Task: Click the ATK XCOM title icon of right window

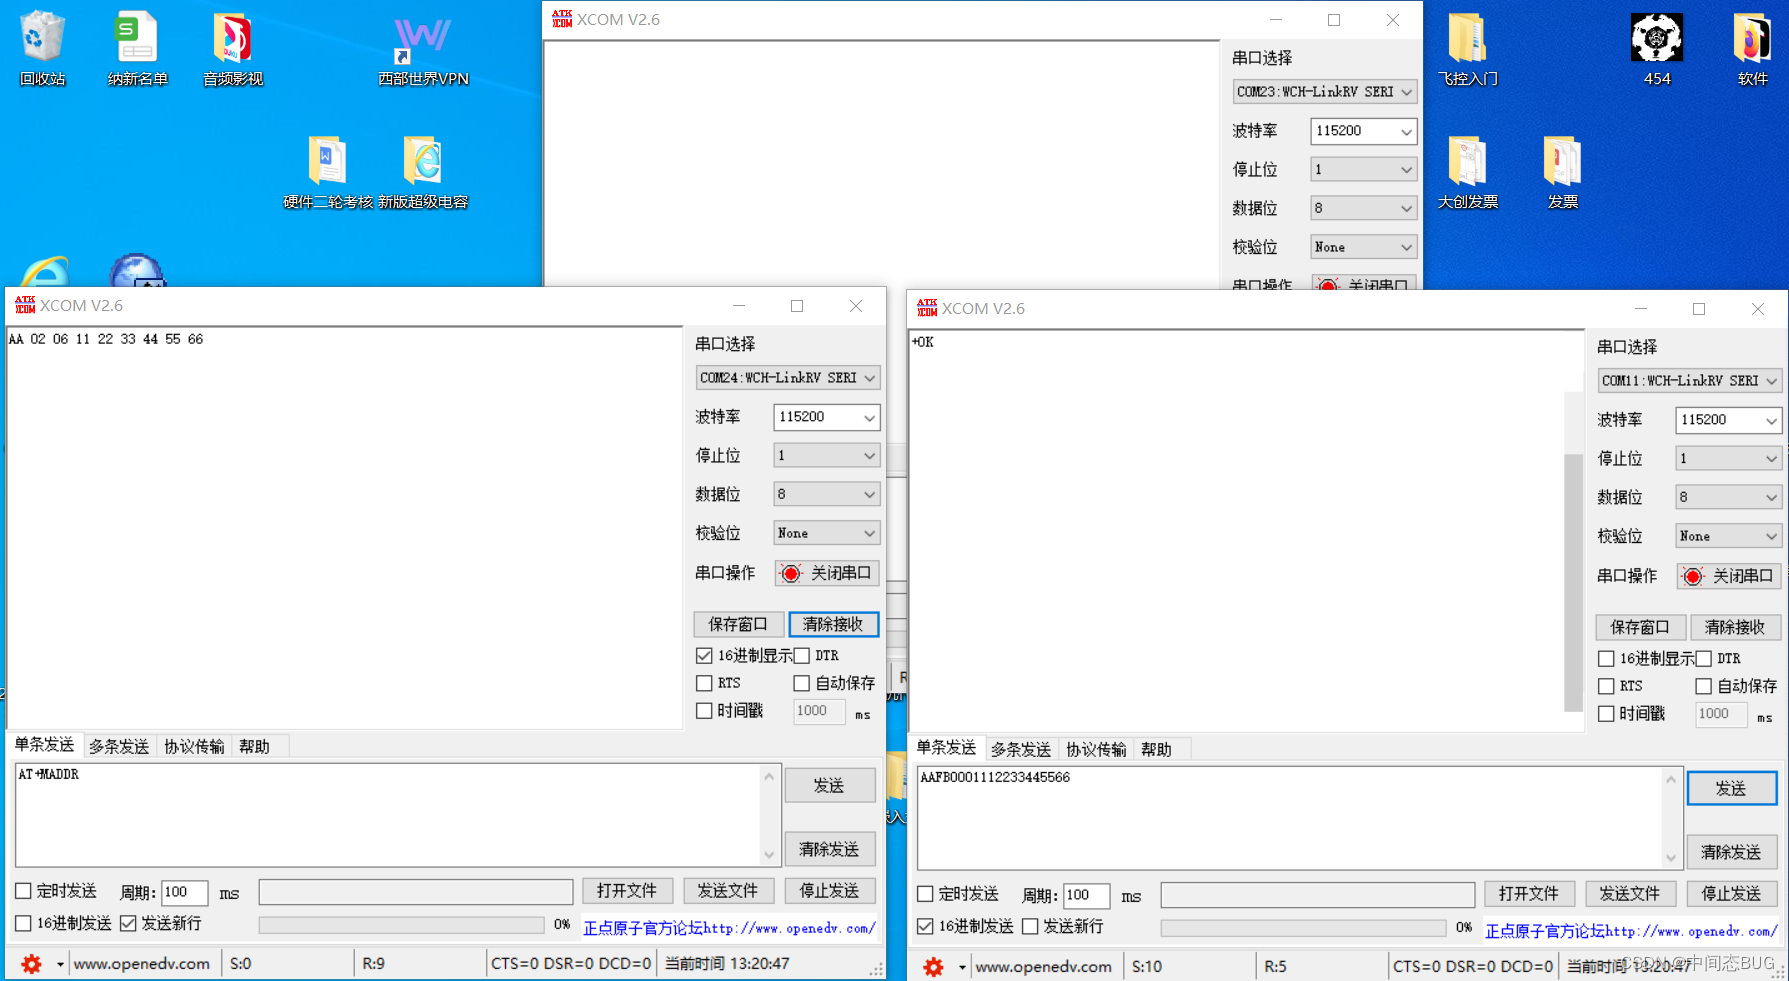Action: (927, 308)
